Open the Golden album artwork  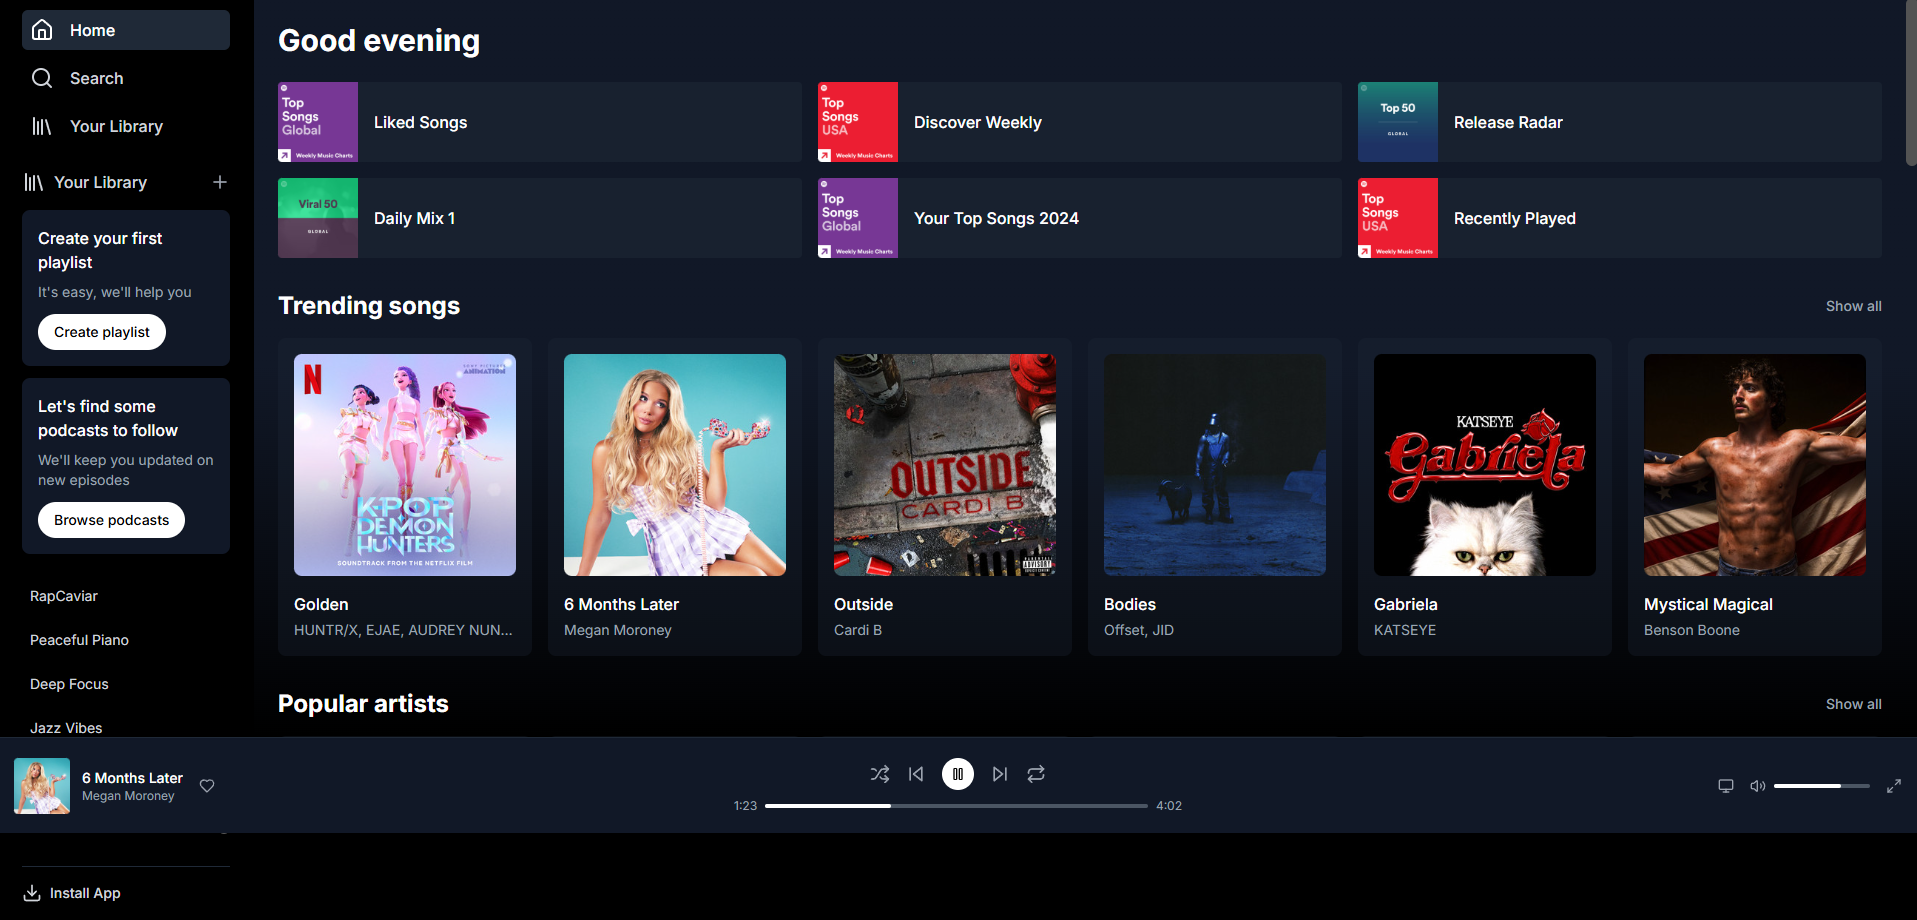click(404, 464)
